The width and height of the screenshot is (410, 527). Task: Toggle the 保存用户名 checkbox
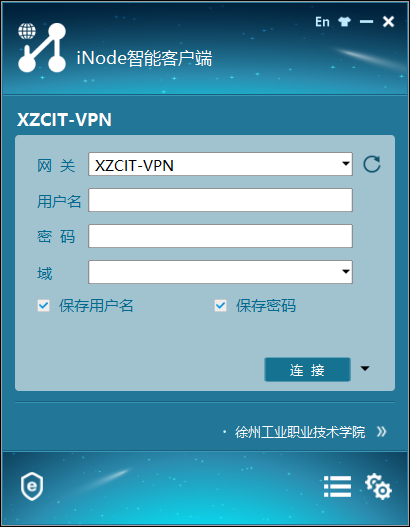43,306
